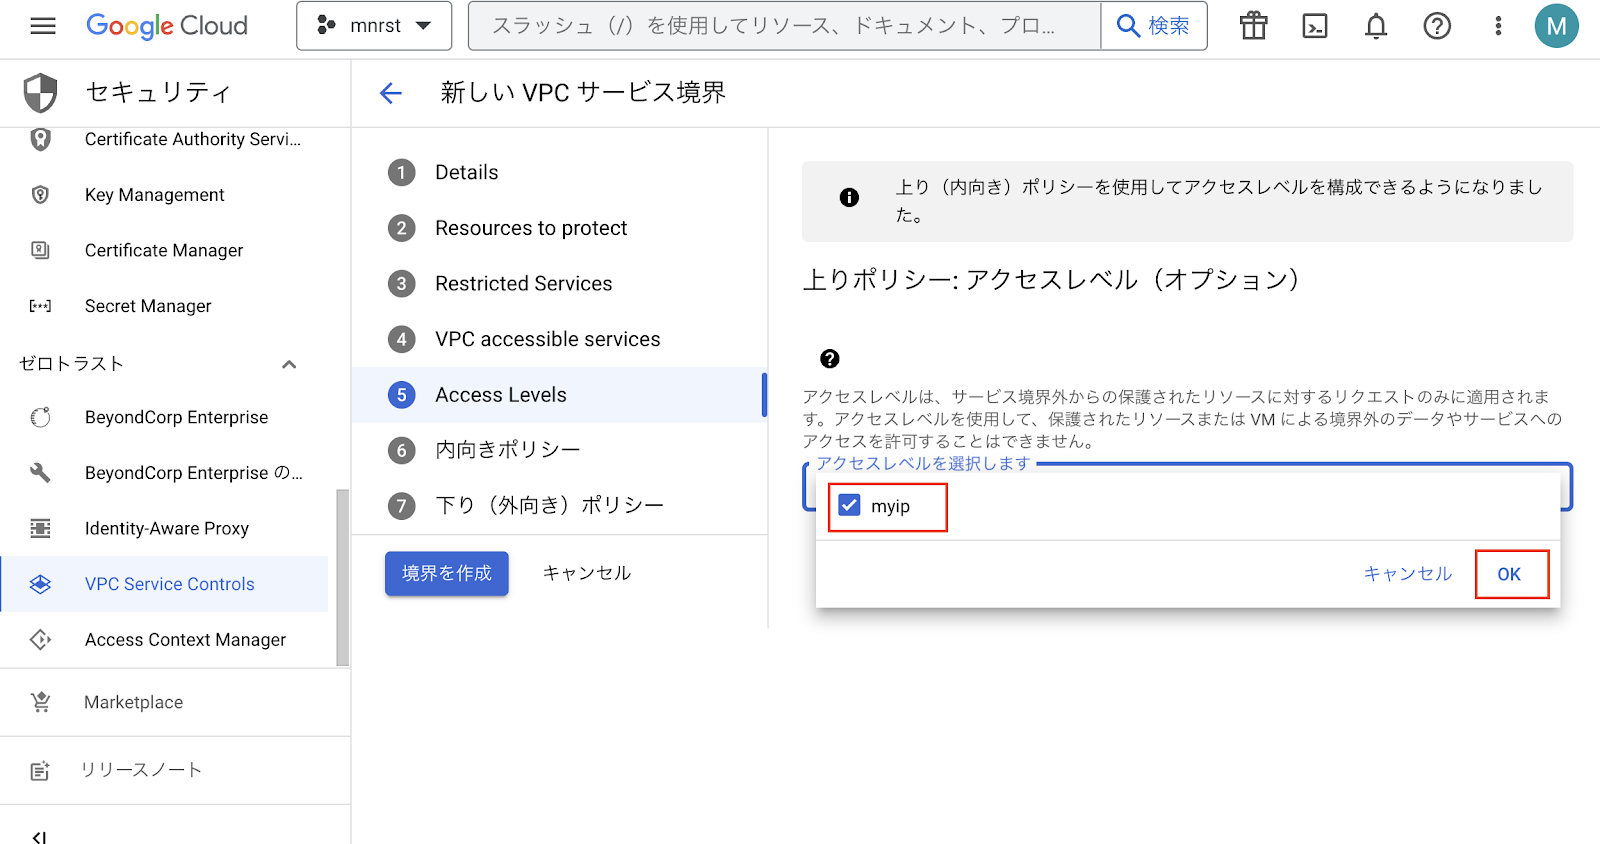Screen dimensions: 1600x844
Task: Click the Key Management shield icon
Action: point(40,195)
